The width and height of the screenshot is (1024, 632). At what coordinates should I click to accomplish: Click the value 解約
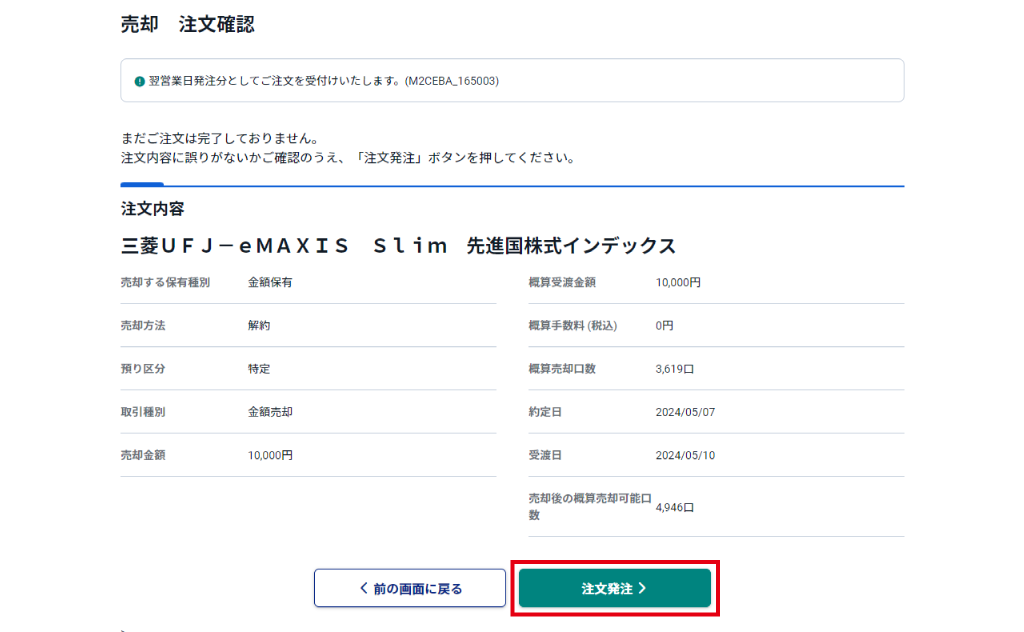(259, 326)
